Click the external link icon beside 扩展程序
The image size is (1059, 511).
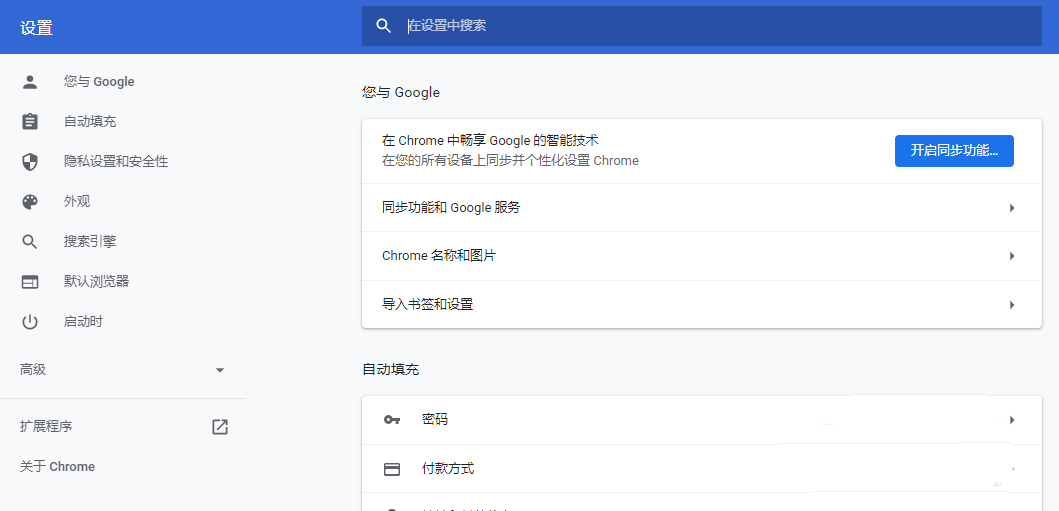click(x=219, y=427)
